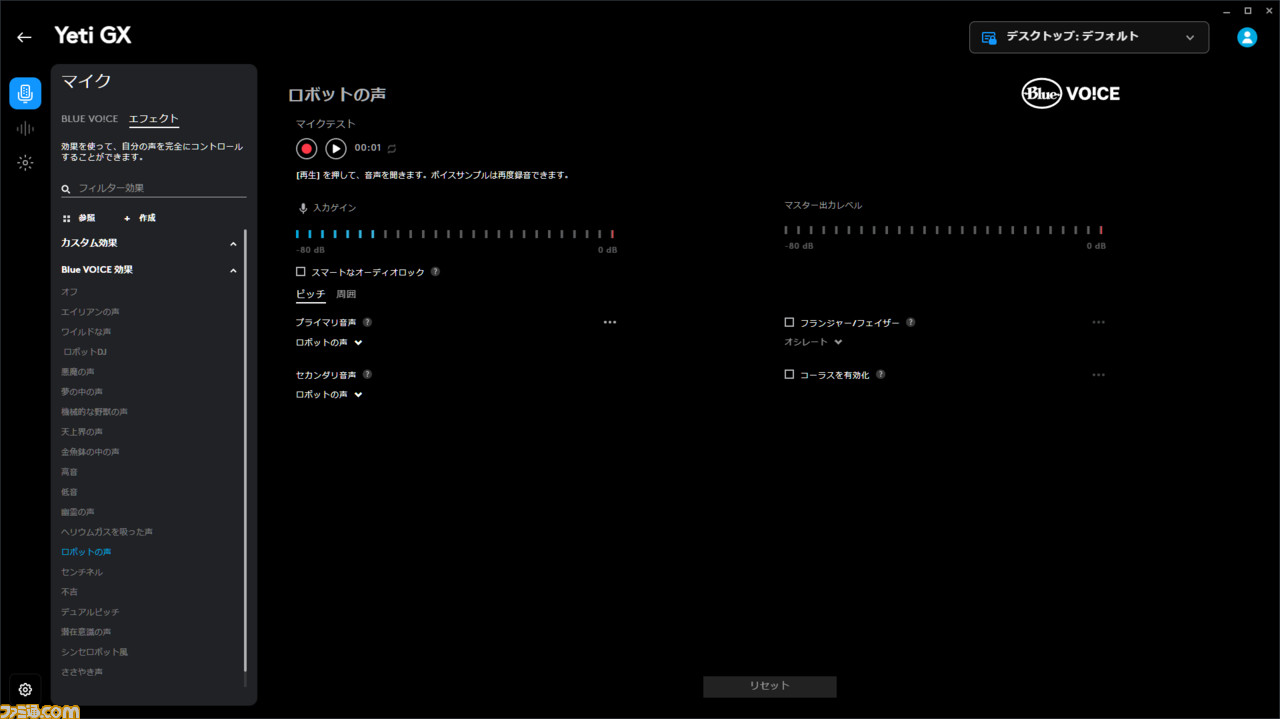The width and height of the screenshot is (1280, 719).
Task: Adjust the 入力ゲイン level slider
Action: click(x=455, y=234)
